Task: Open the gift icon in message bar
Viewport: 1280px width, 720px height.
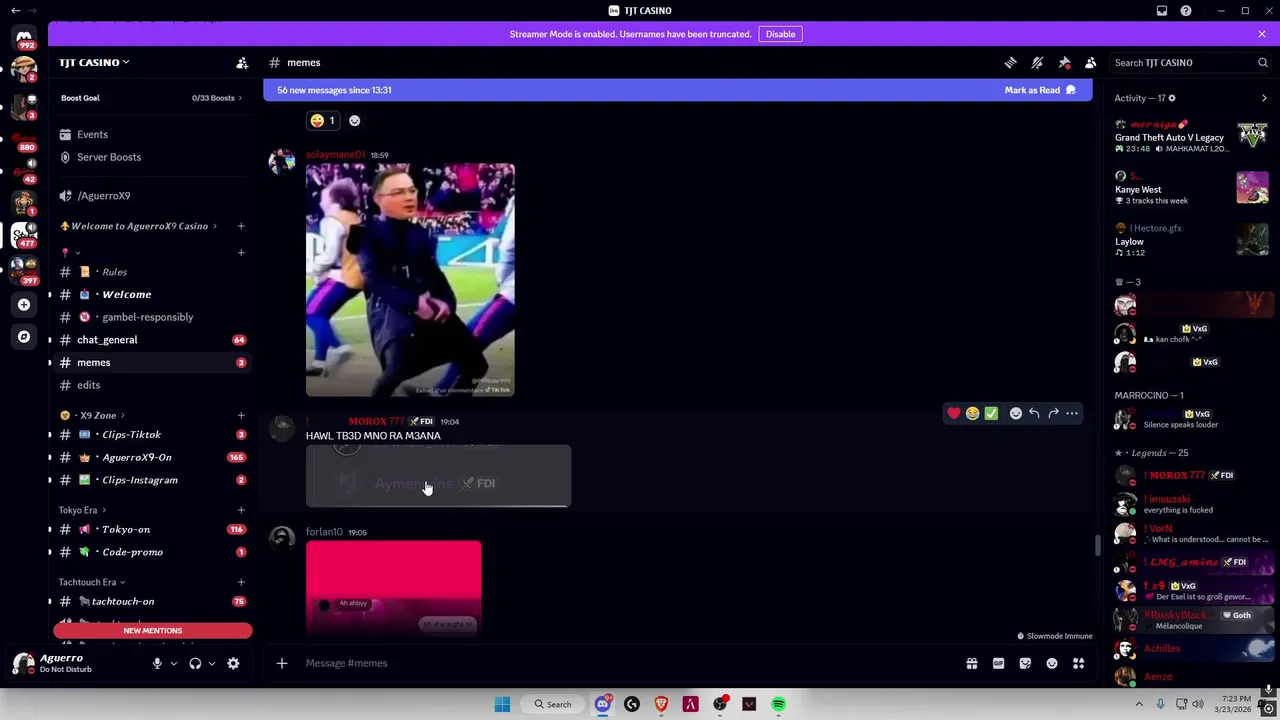Action: tap(971, 663)
